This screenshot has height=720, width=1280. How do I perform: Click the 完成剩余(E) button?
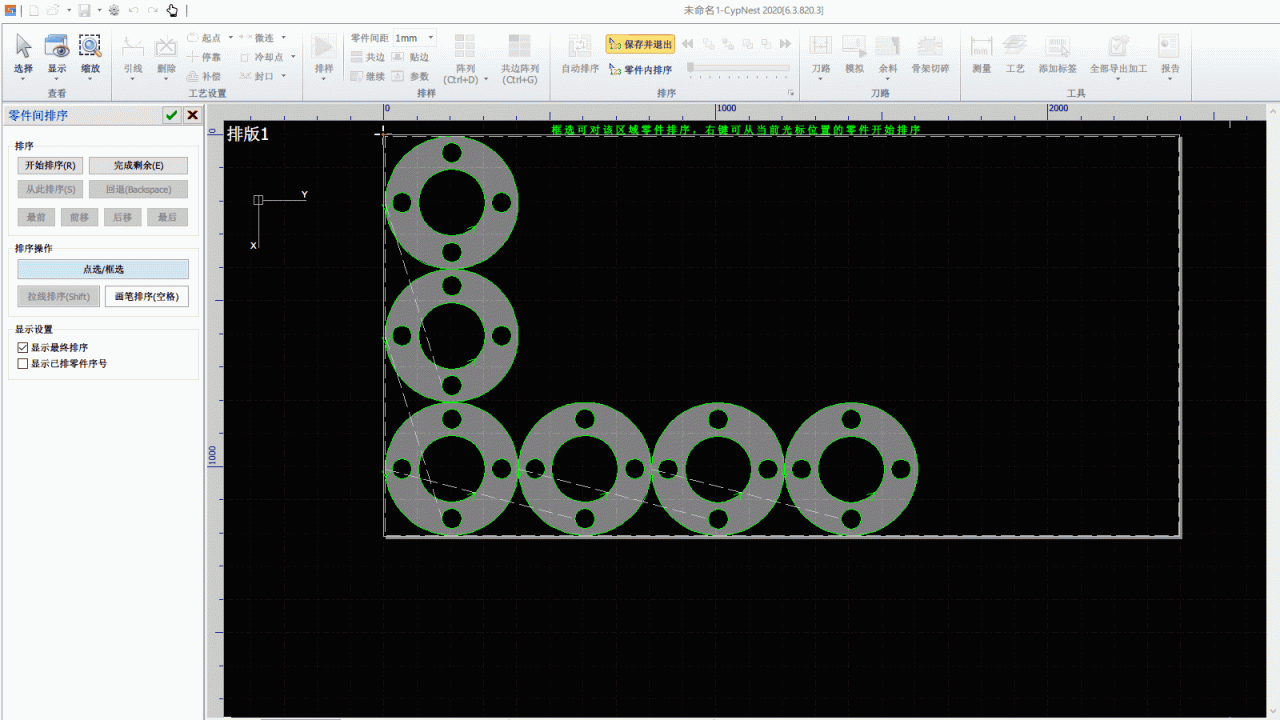pos(138,165)
